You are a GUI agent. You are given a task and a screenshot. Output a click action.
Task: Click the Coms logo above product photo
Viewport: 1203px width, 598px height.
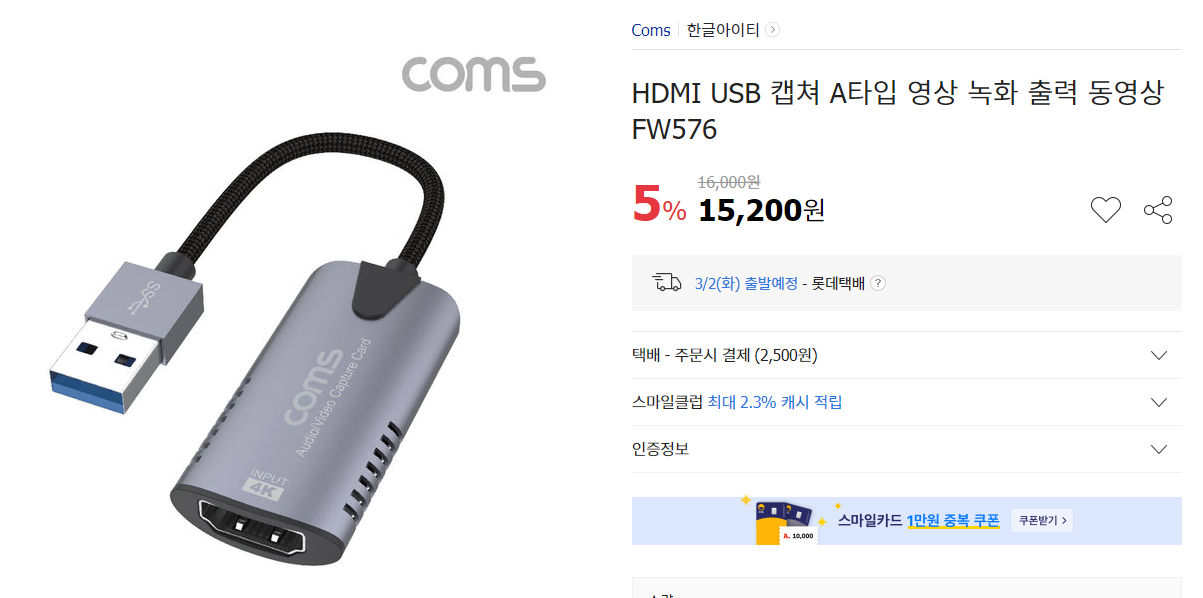pos(473,74)
